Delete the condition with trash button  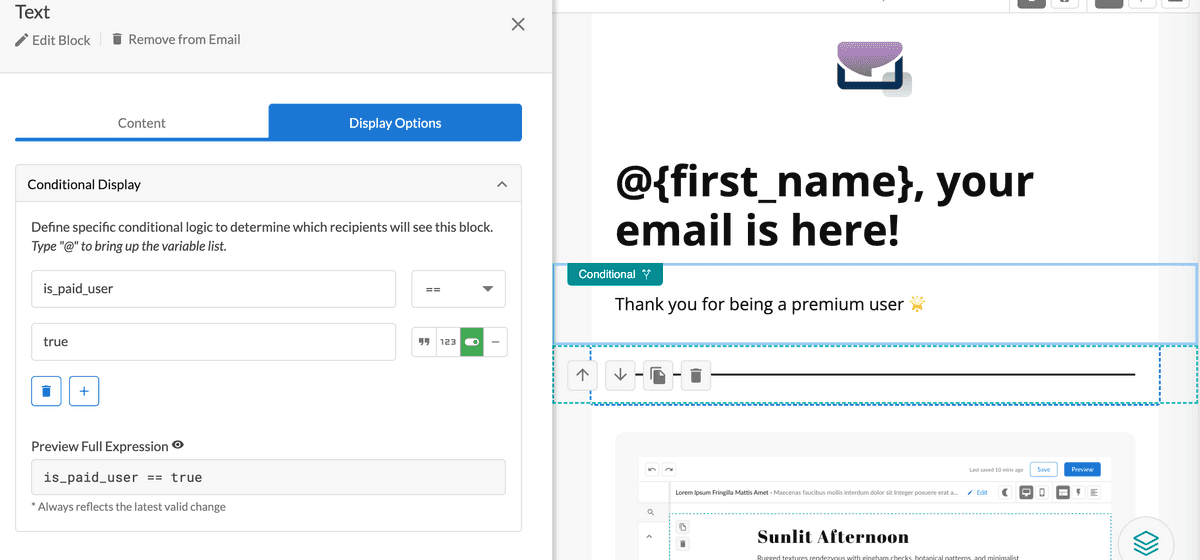(46, 391)
